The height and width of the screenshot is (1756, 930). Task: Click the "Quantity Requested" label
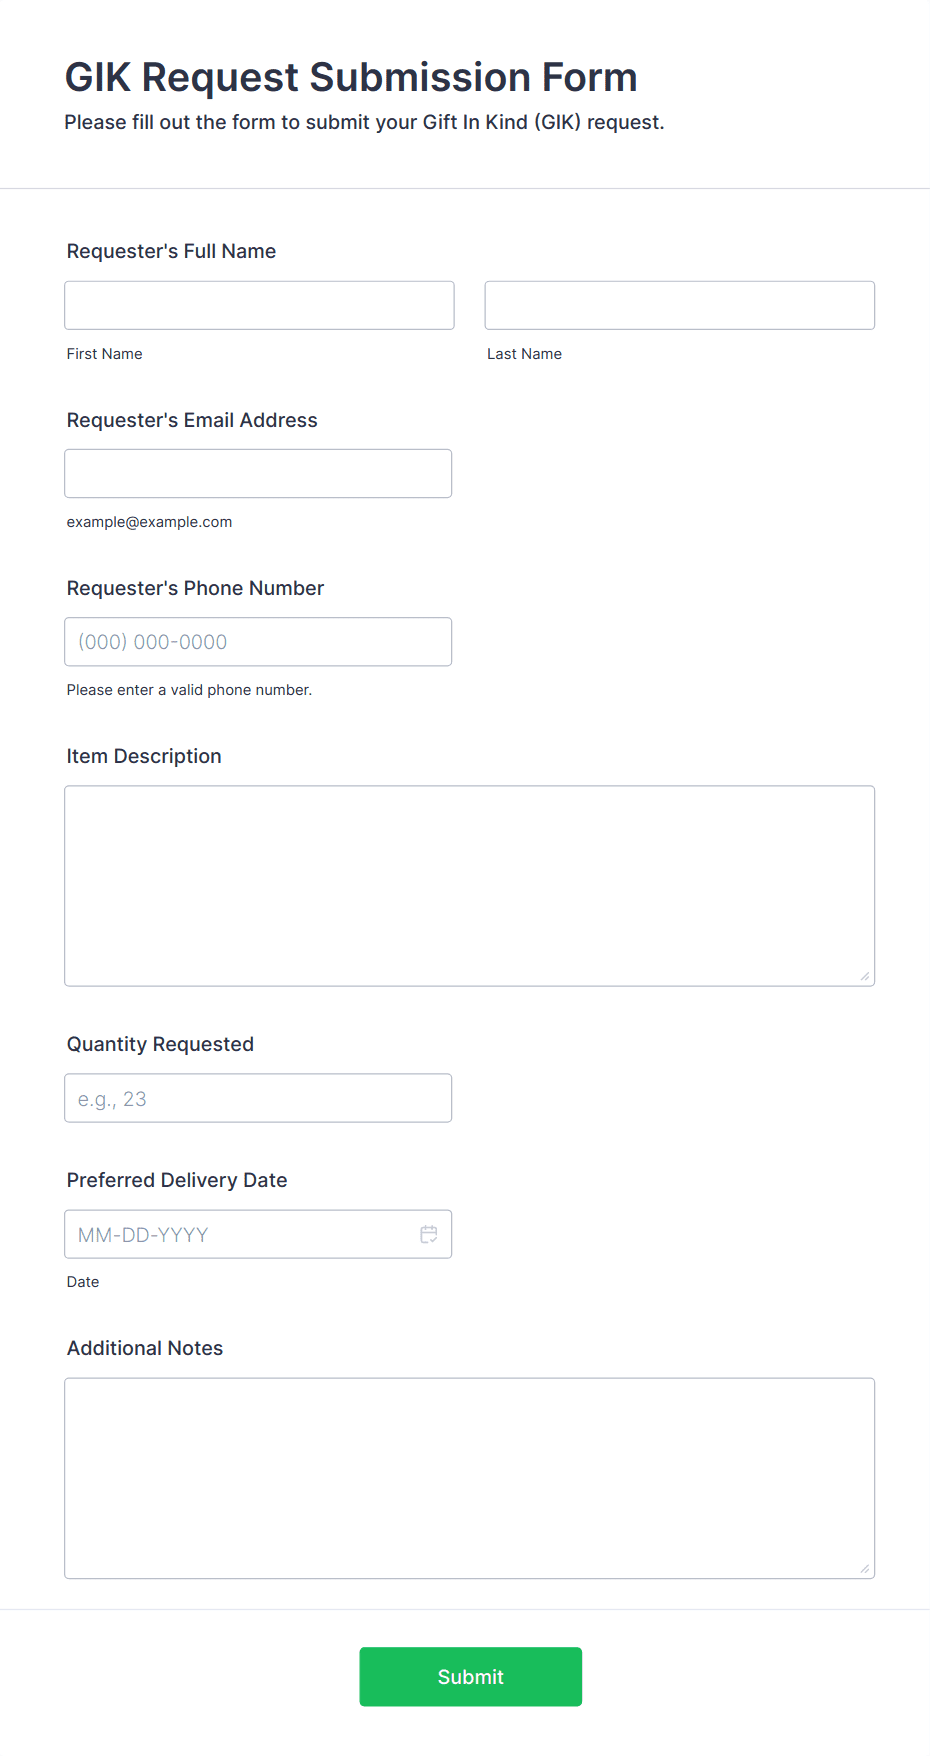pyautogui.click(x=160, y=1044)
